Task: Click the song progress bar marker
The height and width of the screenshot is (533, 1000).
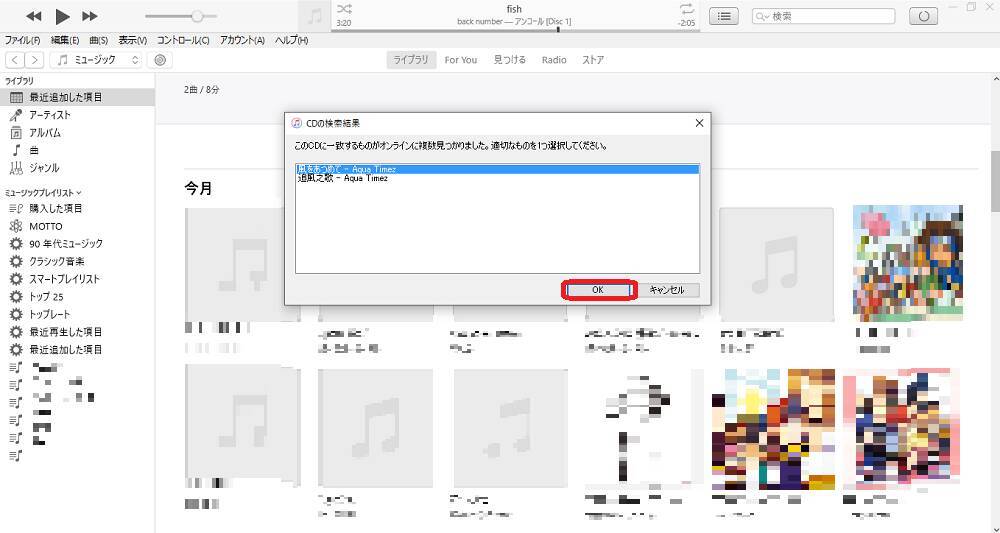Action: coord(558,29)
